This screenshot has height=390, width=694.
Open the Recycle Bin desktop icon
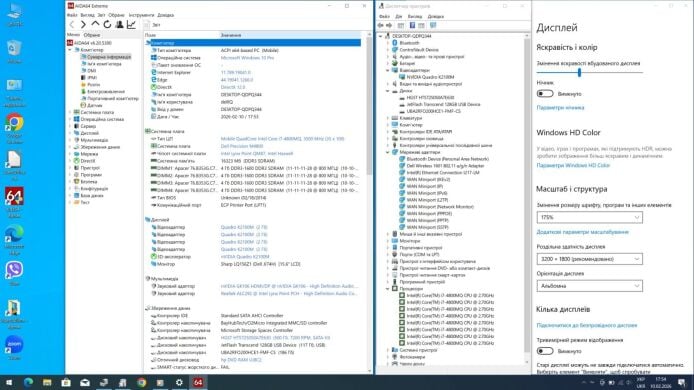(x=14, y=52)
